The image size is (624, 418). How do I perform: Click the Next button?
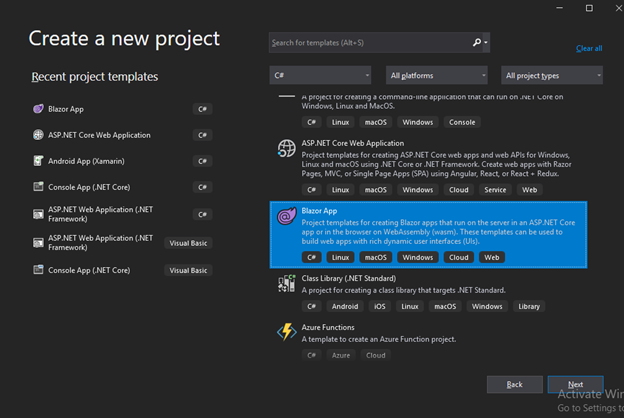point(575,384)
